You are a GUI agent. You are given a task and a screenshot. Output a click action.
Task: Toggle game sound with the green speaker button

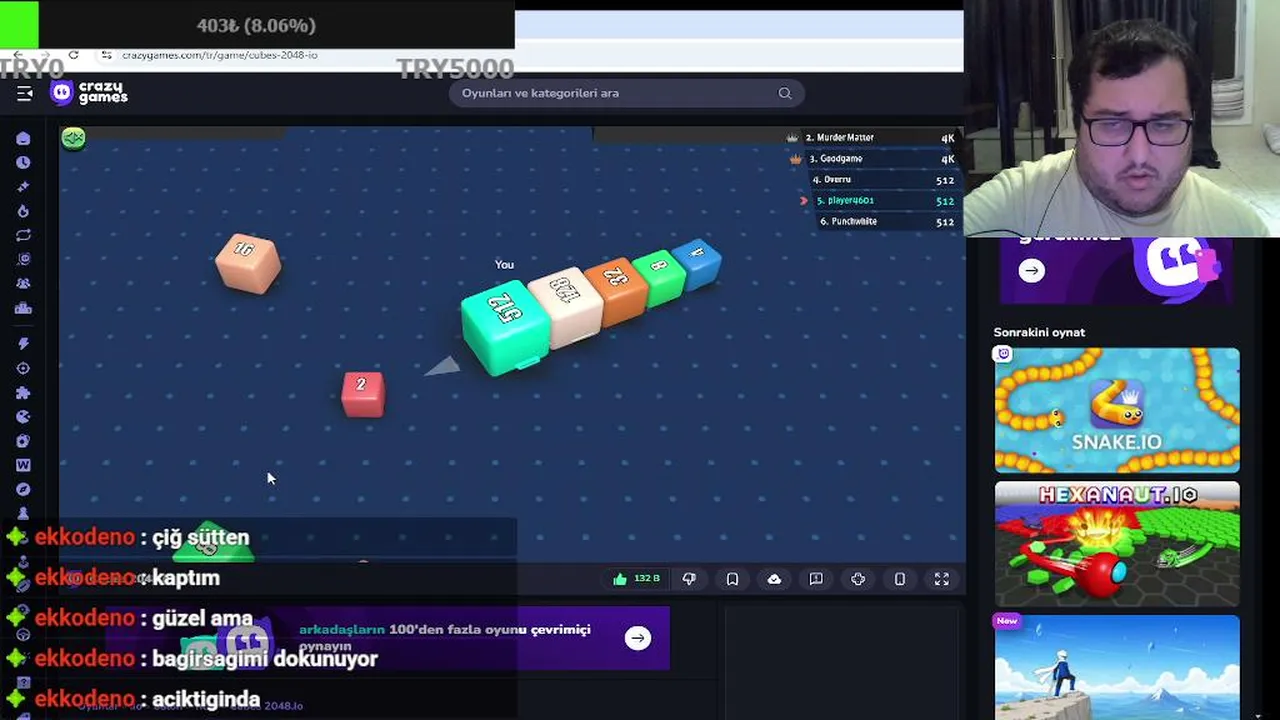(x=73, y=138)
